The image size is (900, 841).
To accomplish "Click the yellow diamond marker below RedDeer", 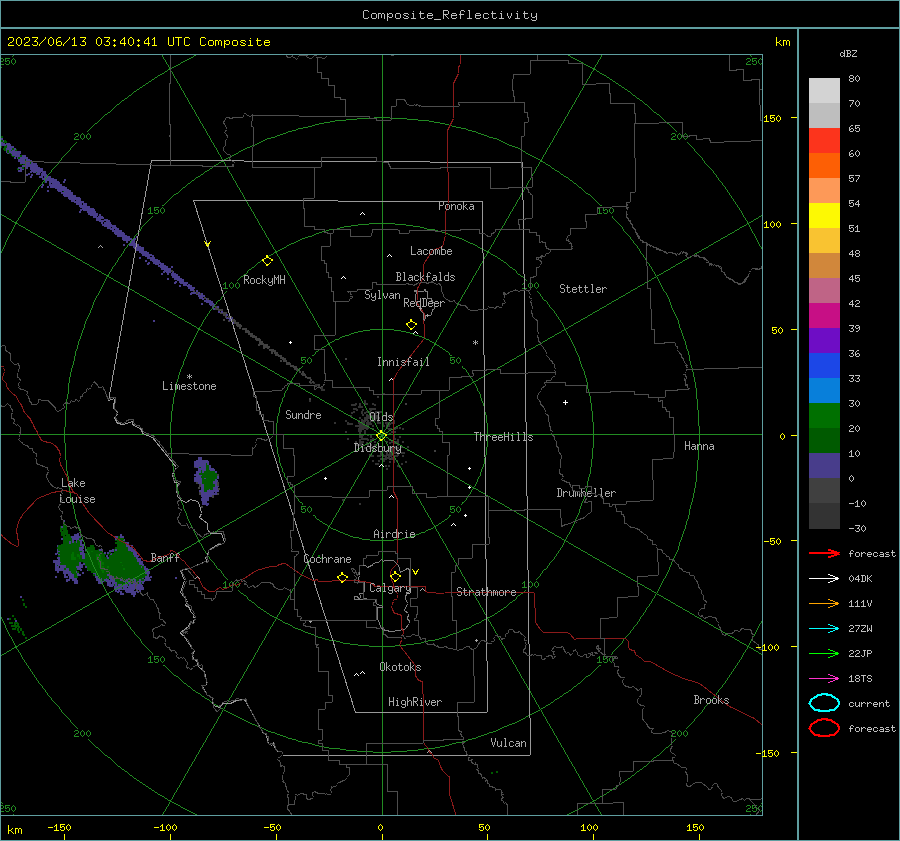I will (x=411, y=325).
